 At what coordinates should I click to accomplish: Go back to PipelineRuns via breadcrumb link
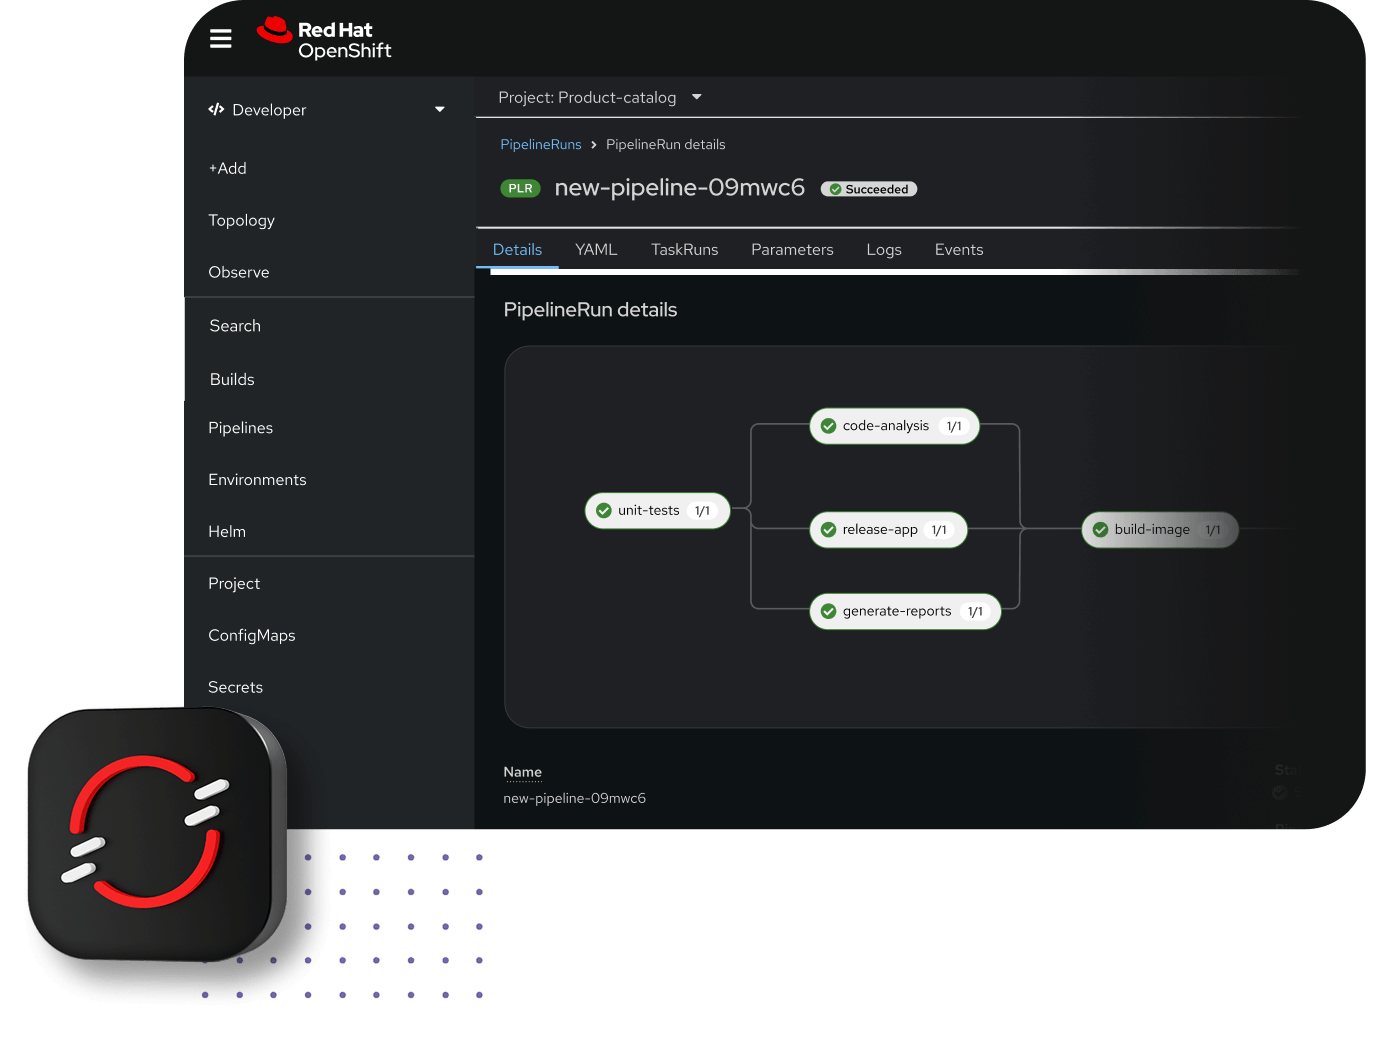tap(541, 144)
